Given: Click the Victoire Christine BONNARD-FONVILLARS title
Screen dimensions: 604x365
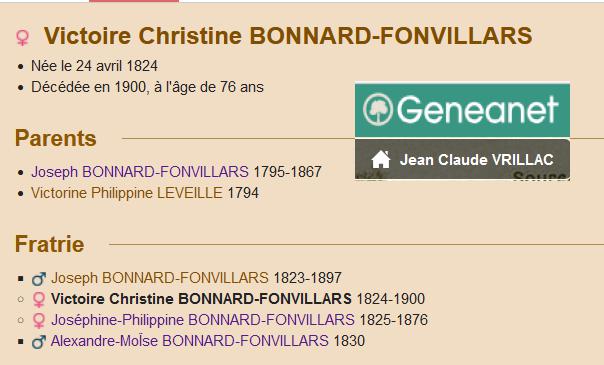Looking at the screenshot, I should 288,36.
